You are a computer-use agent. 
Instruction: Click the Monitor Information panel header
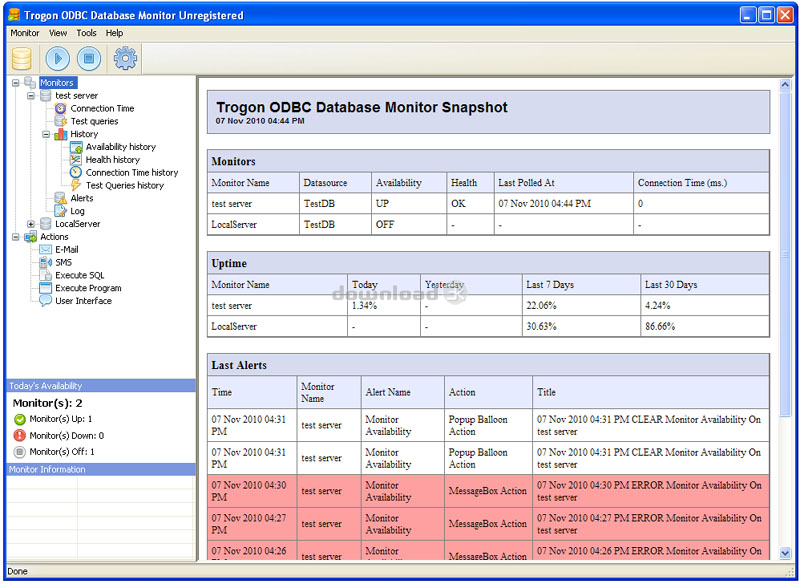[101, 469]
